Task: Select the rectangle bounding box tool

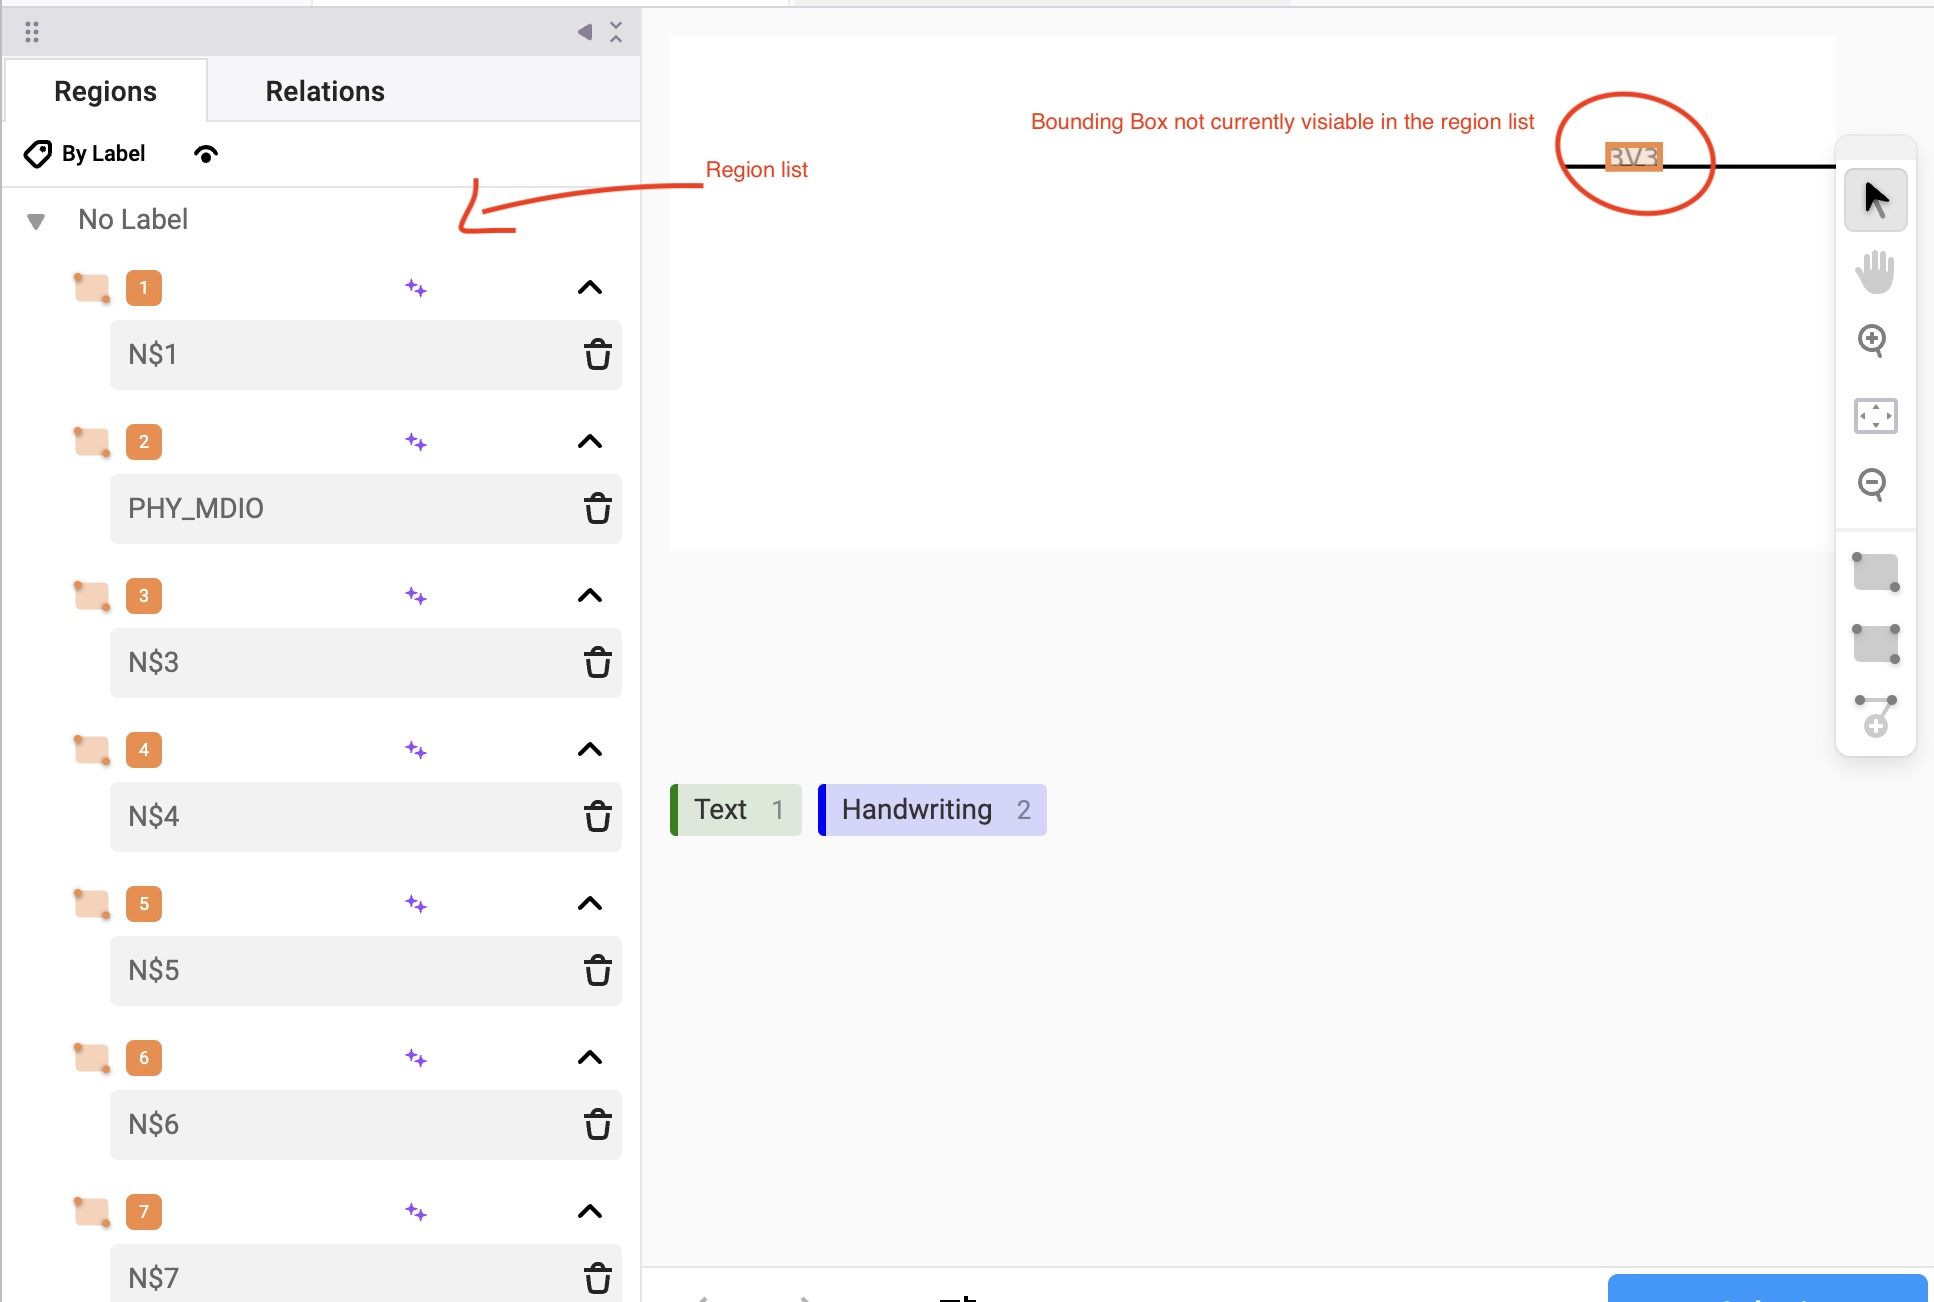Action: pos(1876,572)
